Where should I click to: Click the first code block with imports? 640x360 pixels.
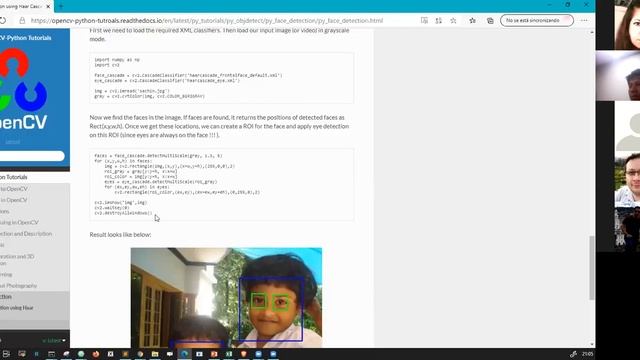pyautogui.click(x=222, y=78)
